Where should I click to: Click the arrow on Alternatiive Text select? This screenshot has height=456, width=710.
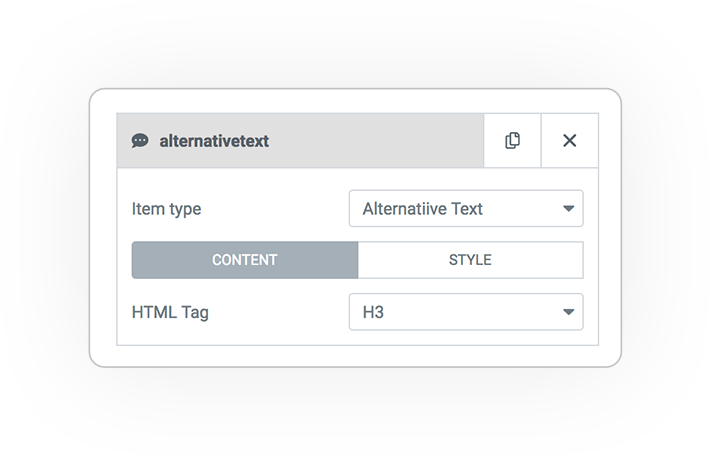pyautogui.click(x=568, y=209)
